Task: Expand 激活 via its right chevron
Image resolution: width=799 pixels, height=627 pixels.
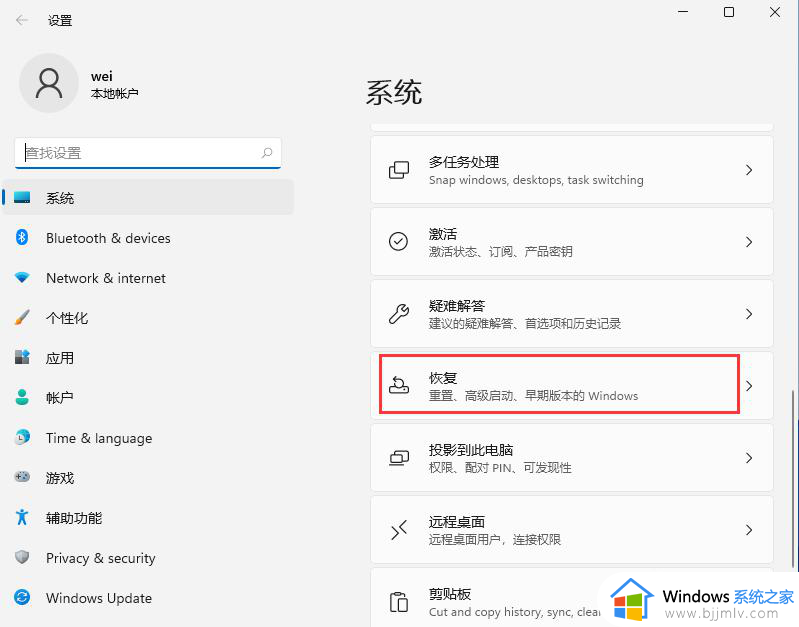Action: pos(749,242)
